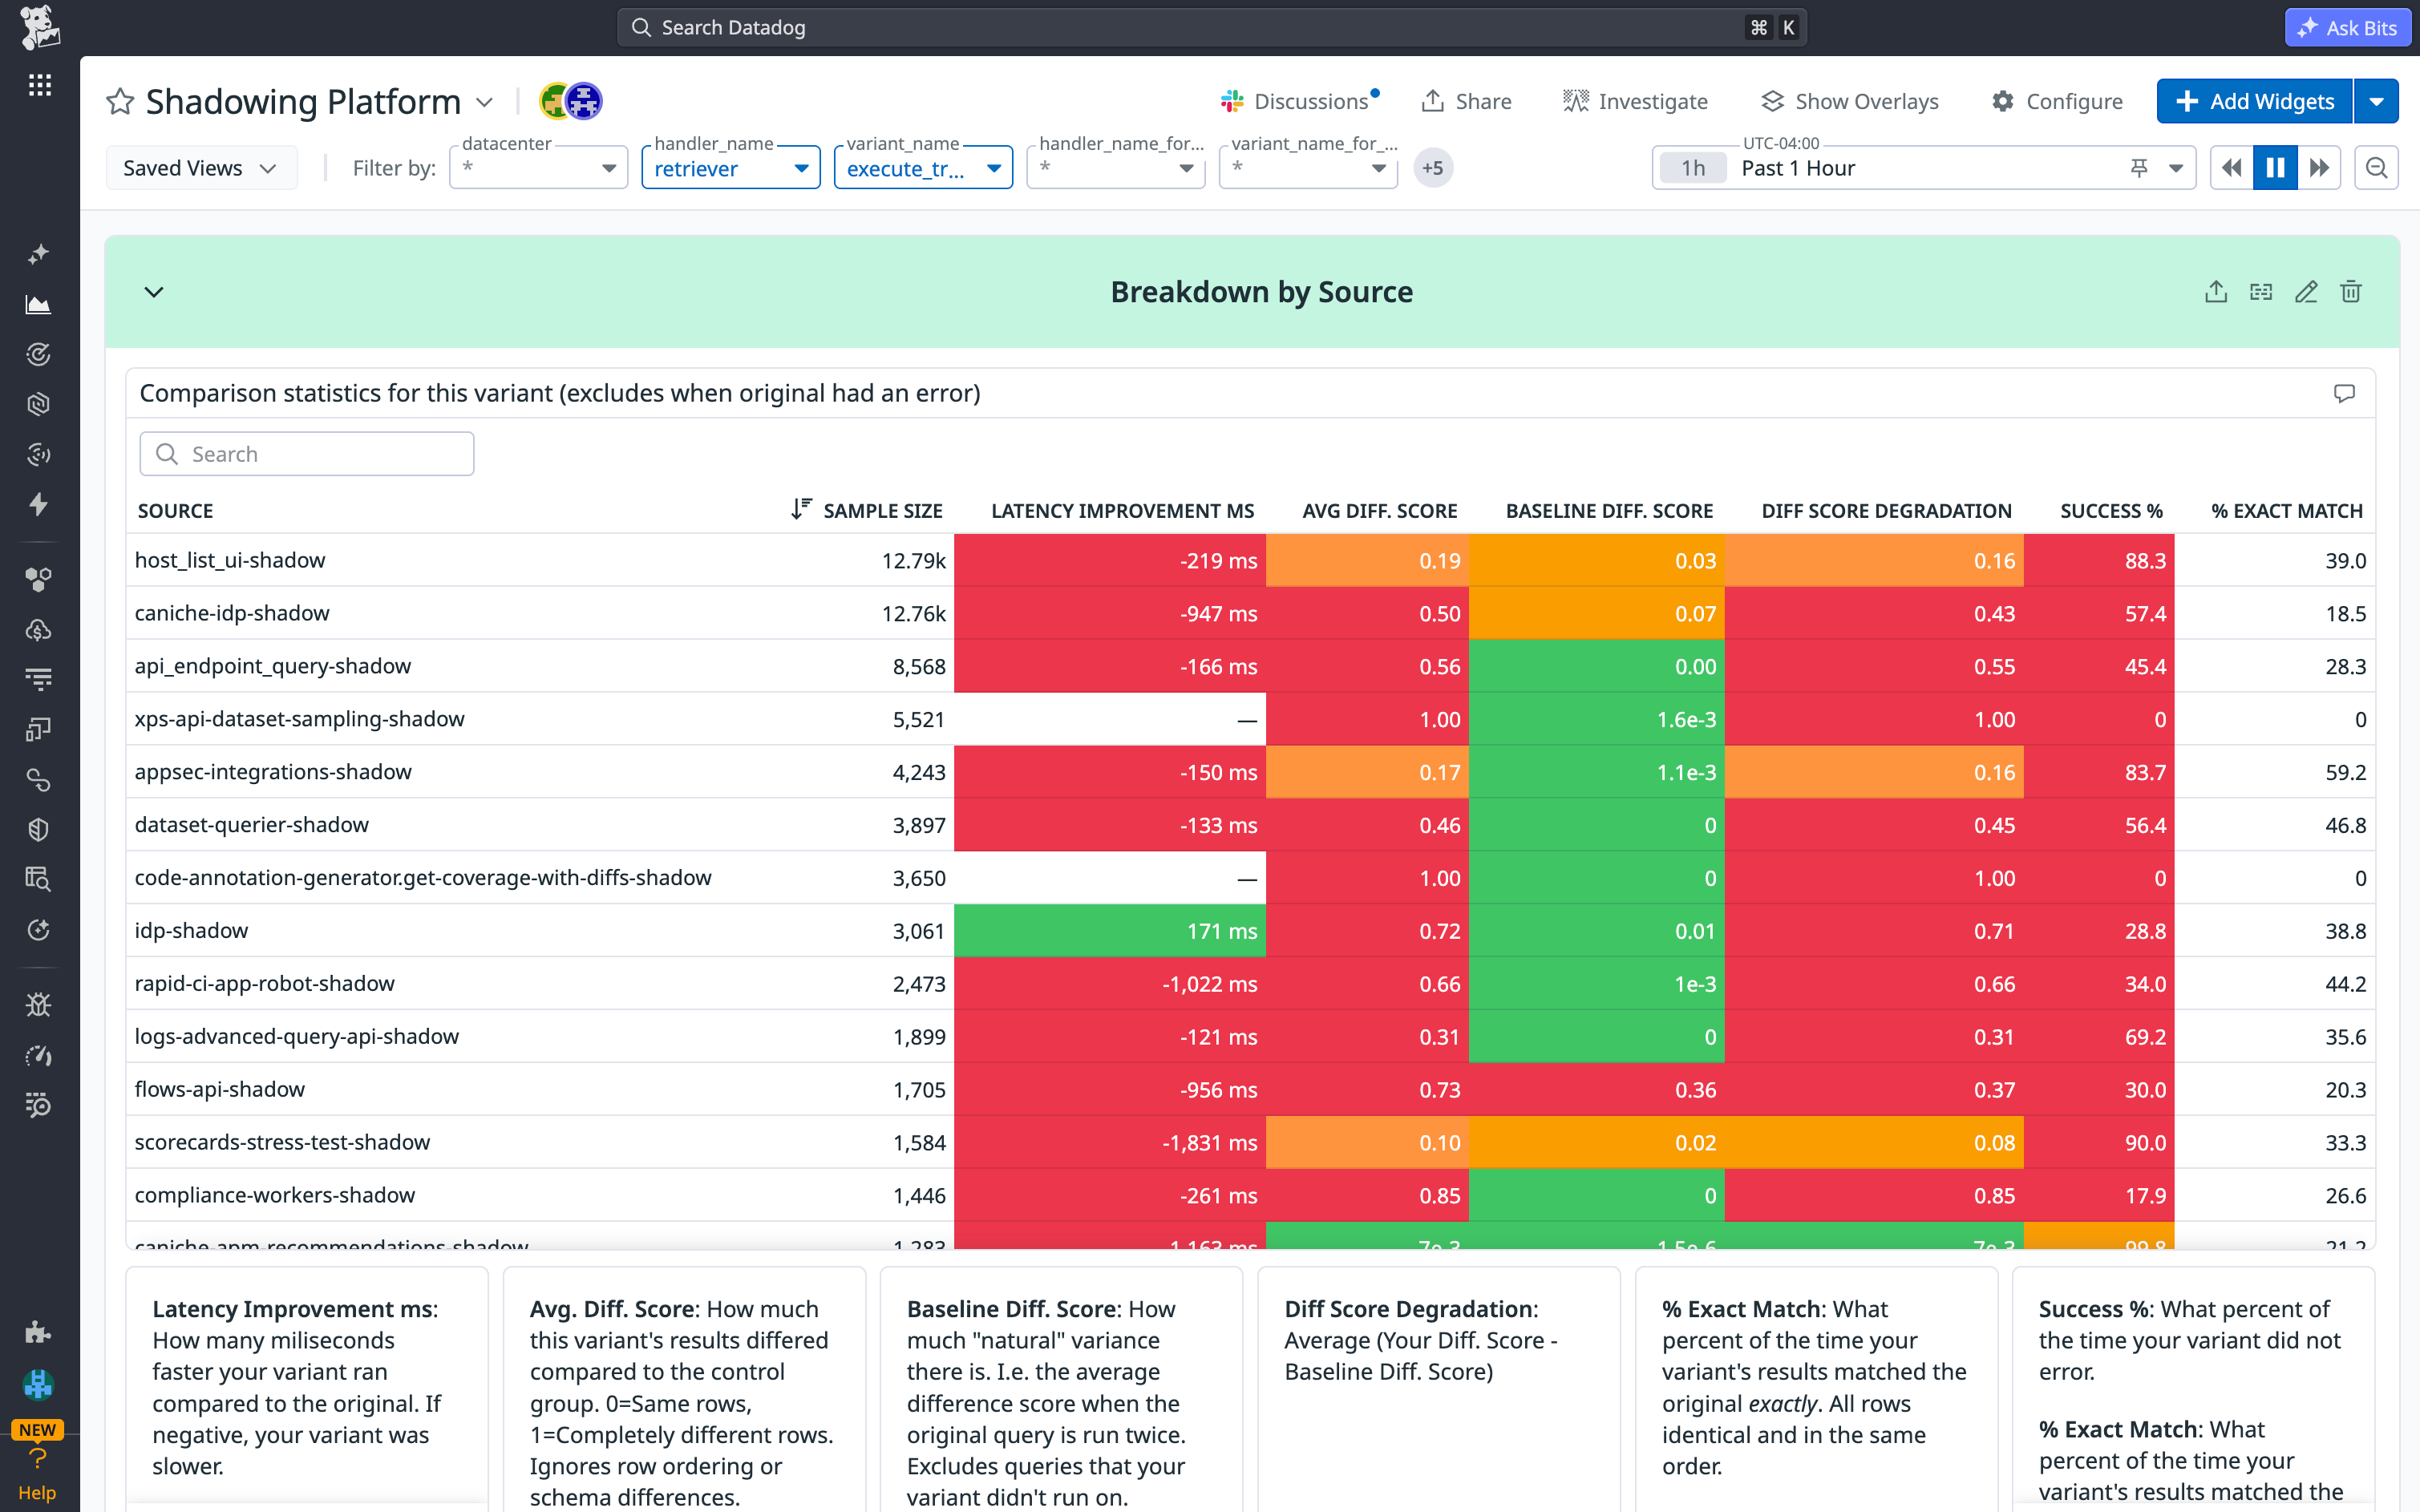This screenshot has width=2420, height=1512.
Task: Open the table search sidebar icon
Action: [x=39, y=880]
